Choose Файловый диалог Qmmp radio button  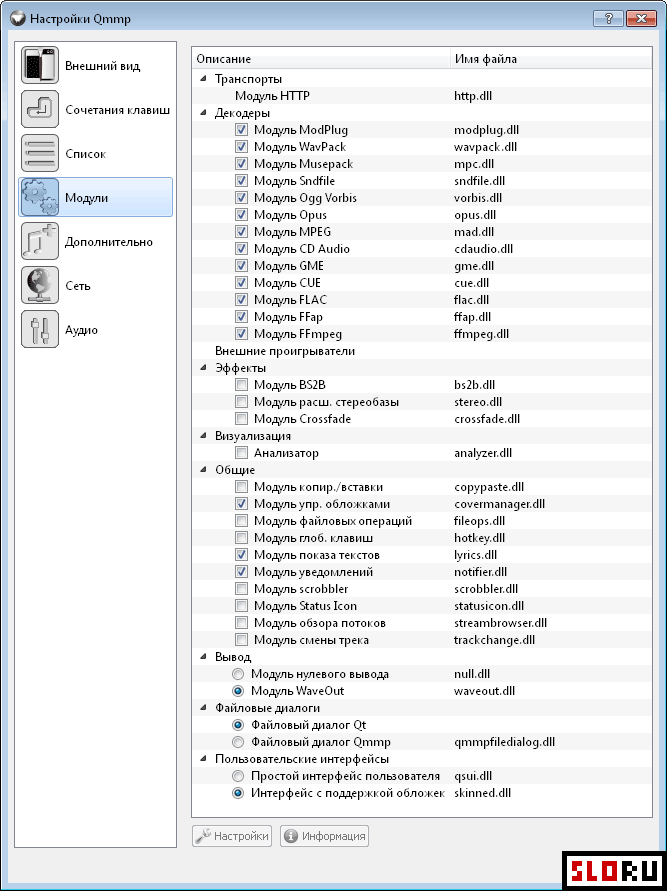(239, 742)
